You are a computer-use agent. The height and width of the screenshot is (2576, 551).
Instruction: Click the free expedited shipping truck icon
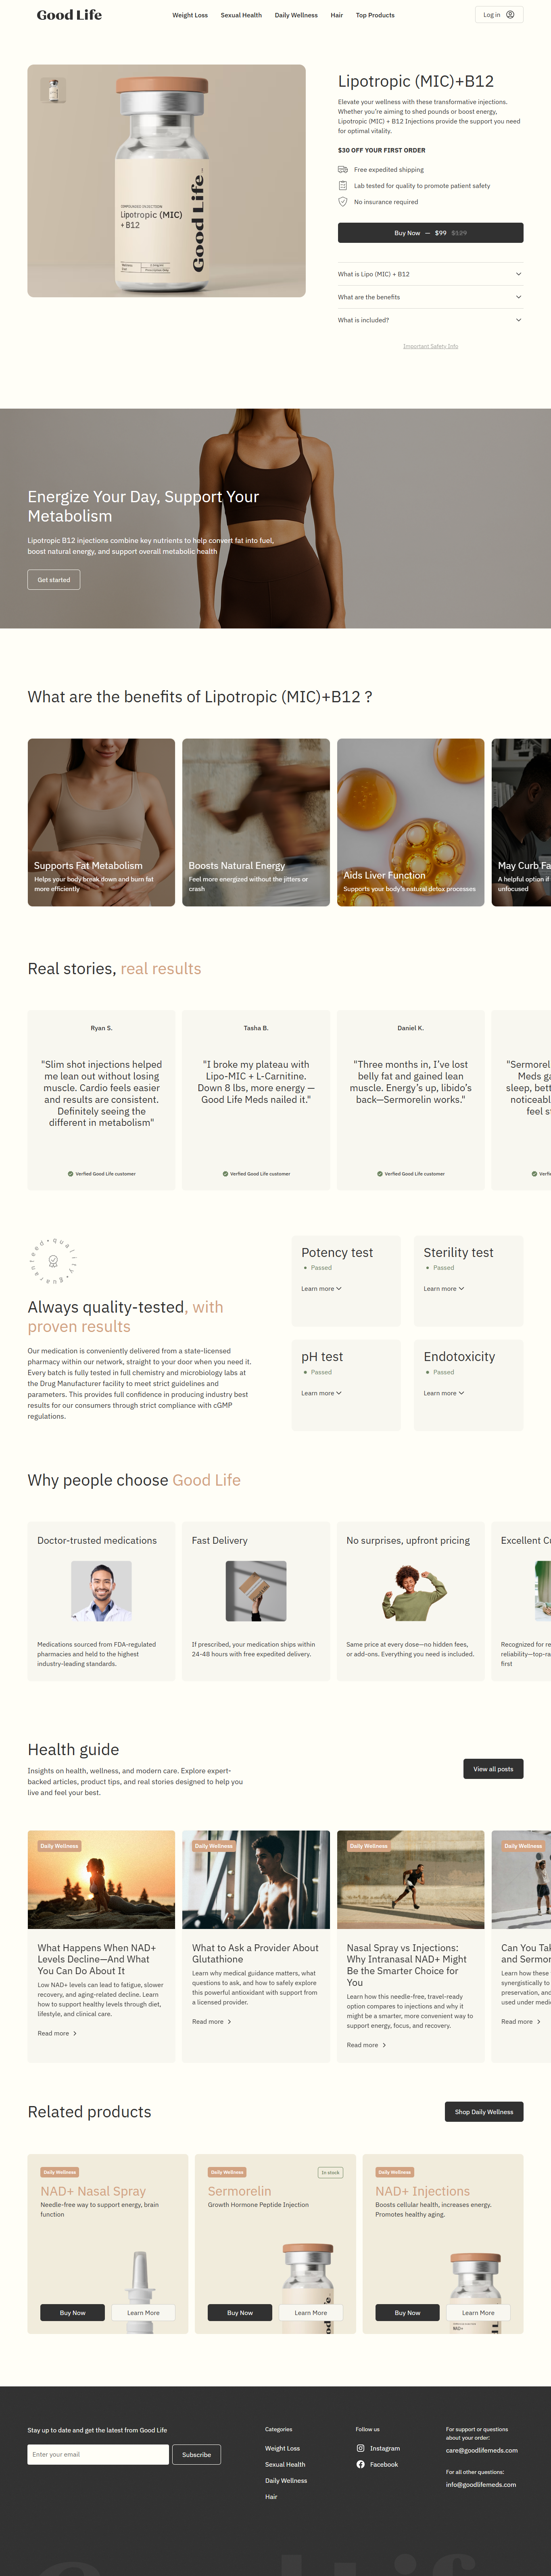coord(343,170)
